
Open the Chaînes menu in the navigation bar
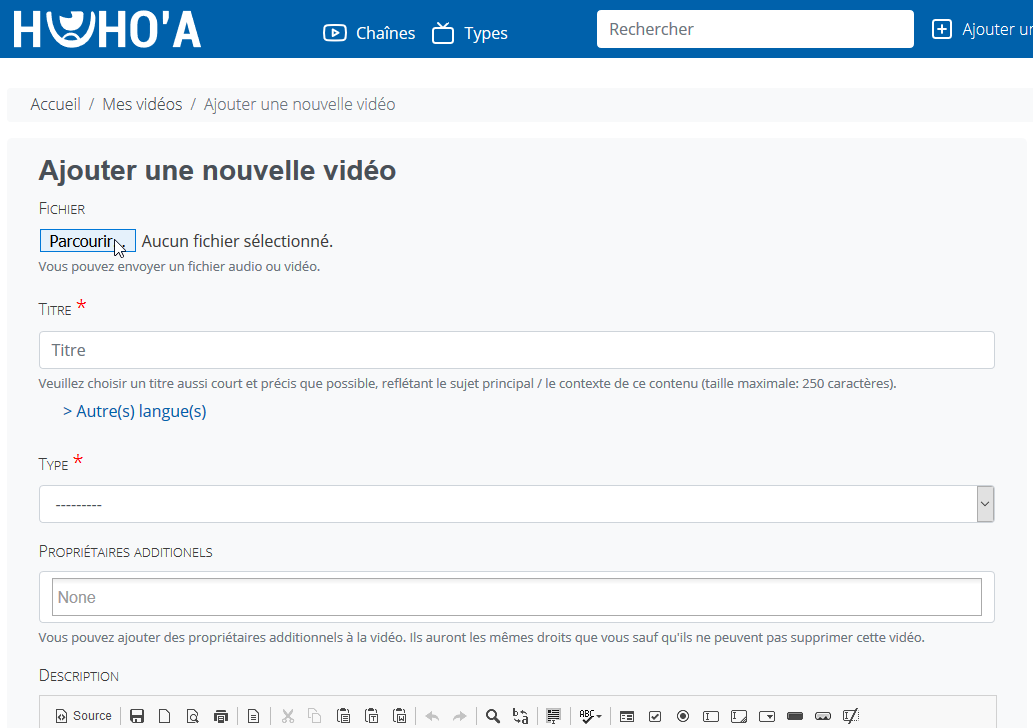tap(368, 32)
